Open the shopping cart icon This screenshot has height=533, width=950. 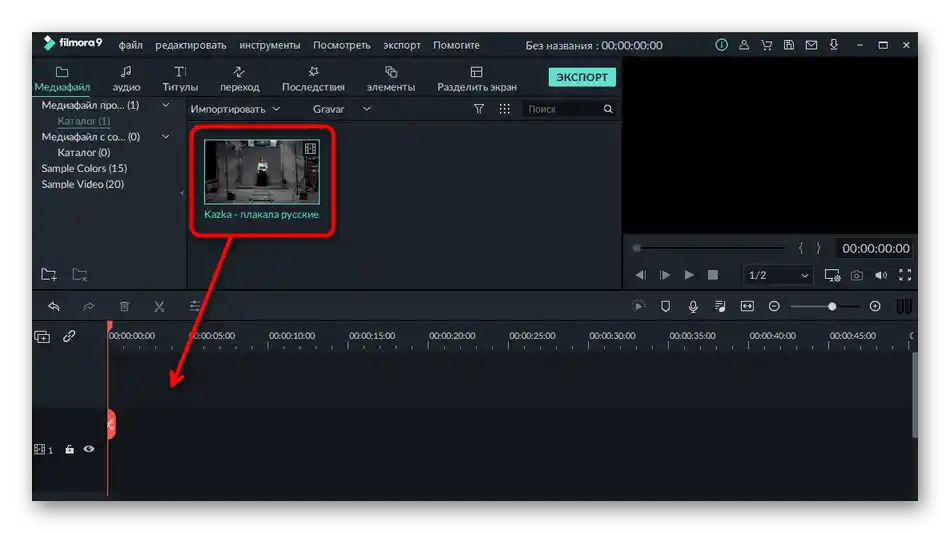tap(766, 45)
